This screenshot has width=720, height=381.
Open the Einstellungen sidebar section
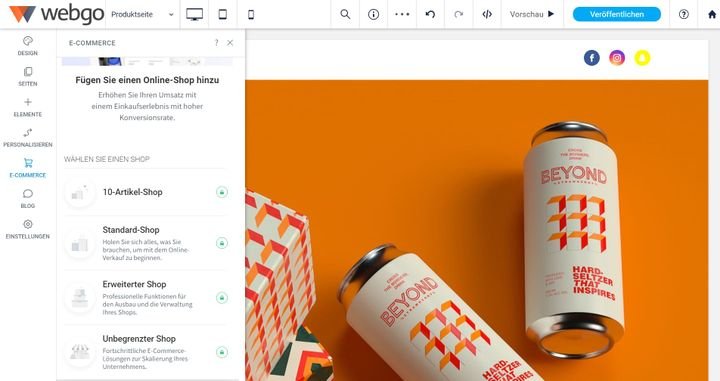pyautogui.click(x=28, y=229)
